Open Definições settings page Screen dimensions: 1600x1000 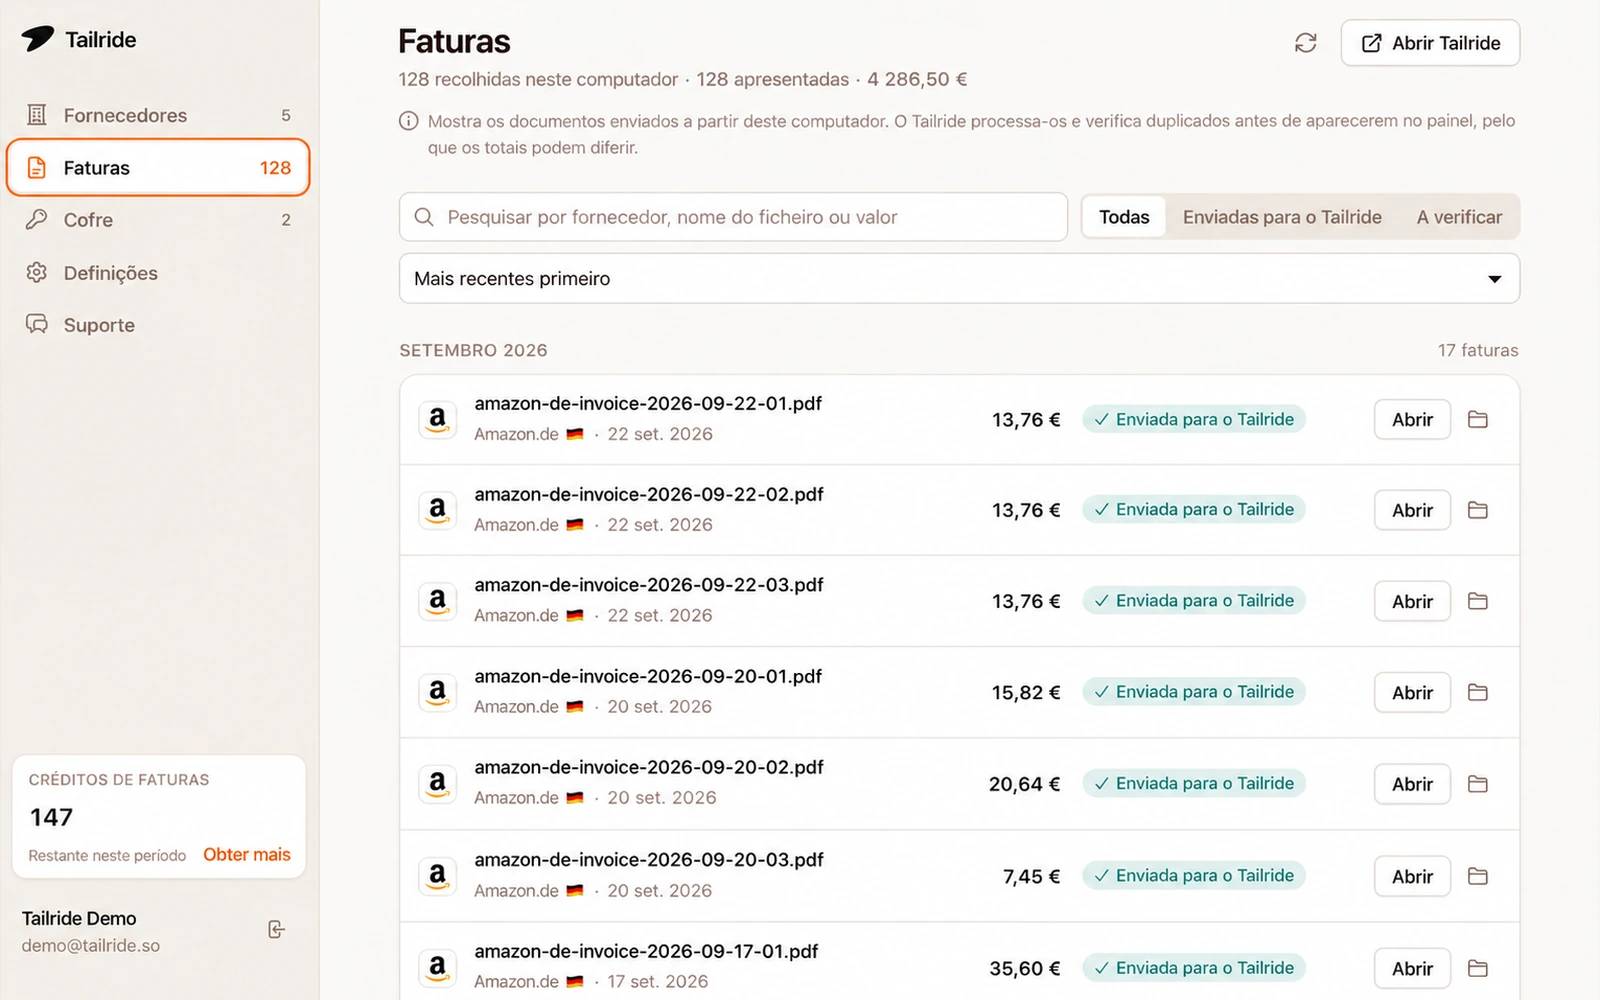pos(158,273)
